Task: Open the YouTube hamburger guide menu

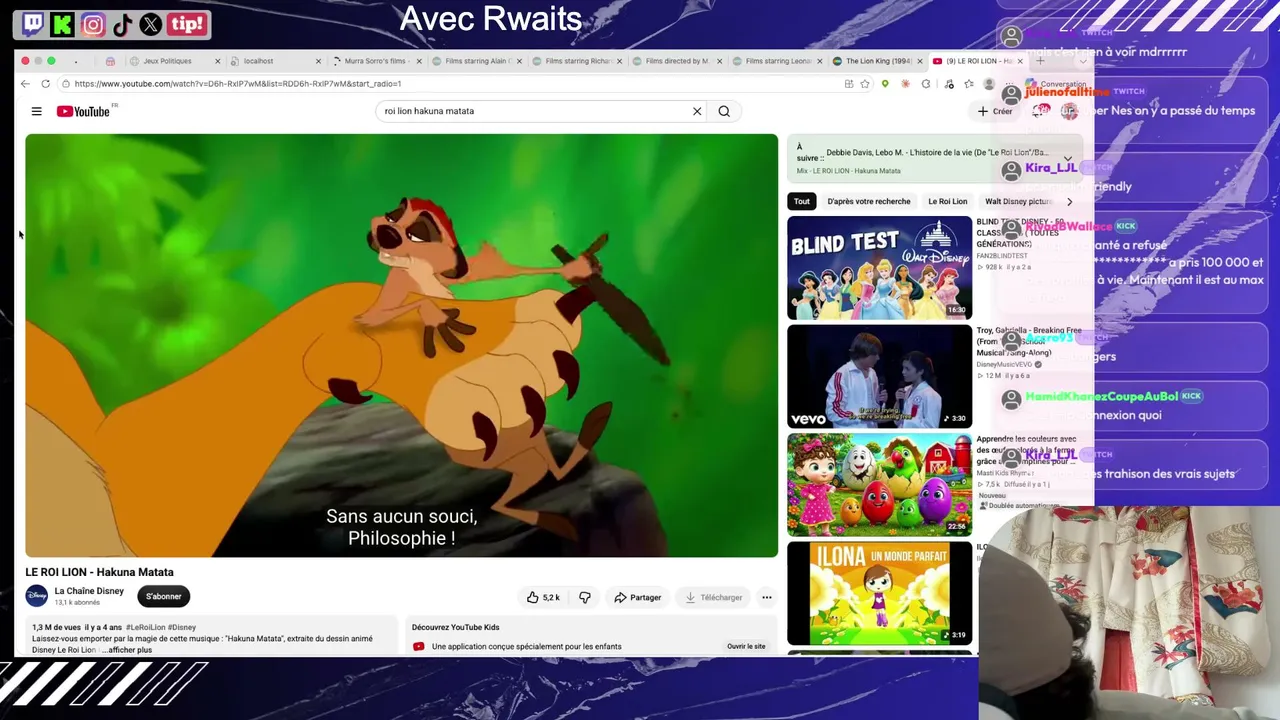Action: [x=36, y=111]
